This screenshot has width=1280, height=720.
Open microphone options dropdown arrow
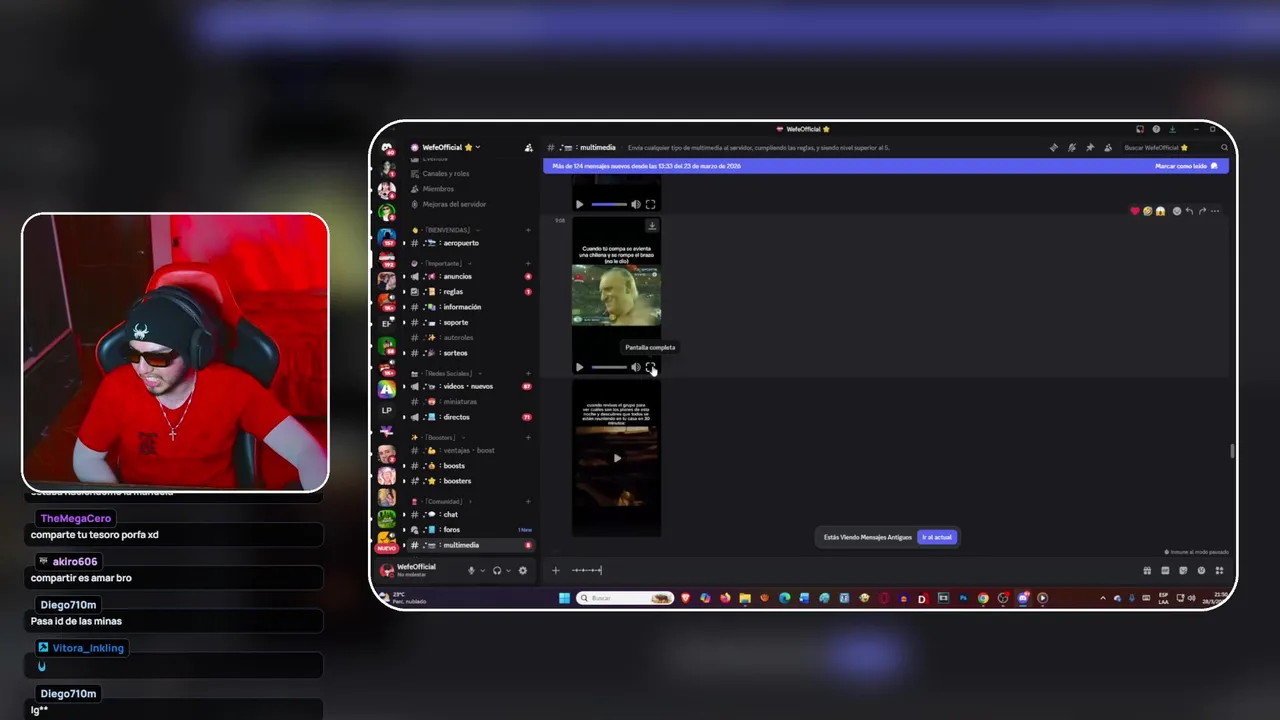tap(483, 570)
